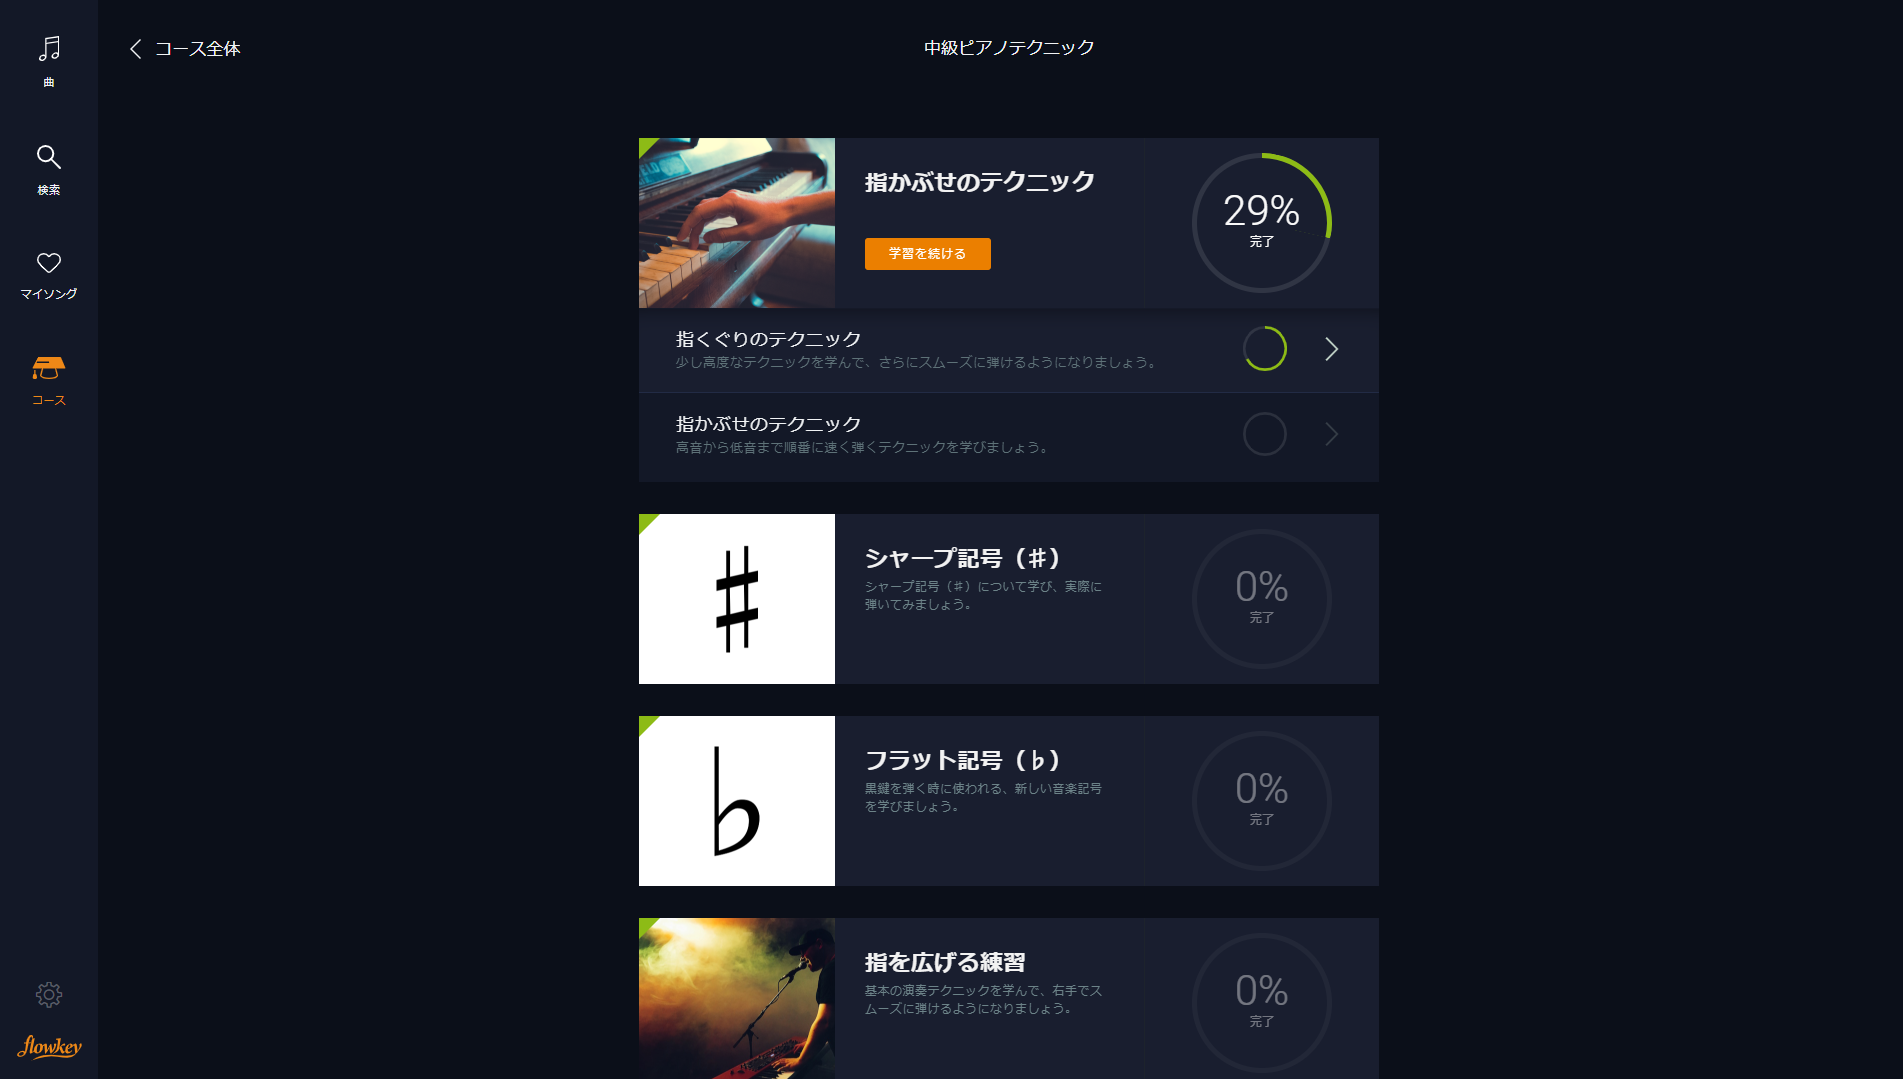The width and height of the screenshot is (1903, 1079).
Task: Expand 指かぶせのテクニック lesson row chevron
Action: point(1331,434)
